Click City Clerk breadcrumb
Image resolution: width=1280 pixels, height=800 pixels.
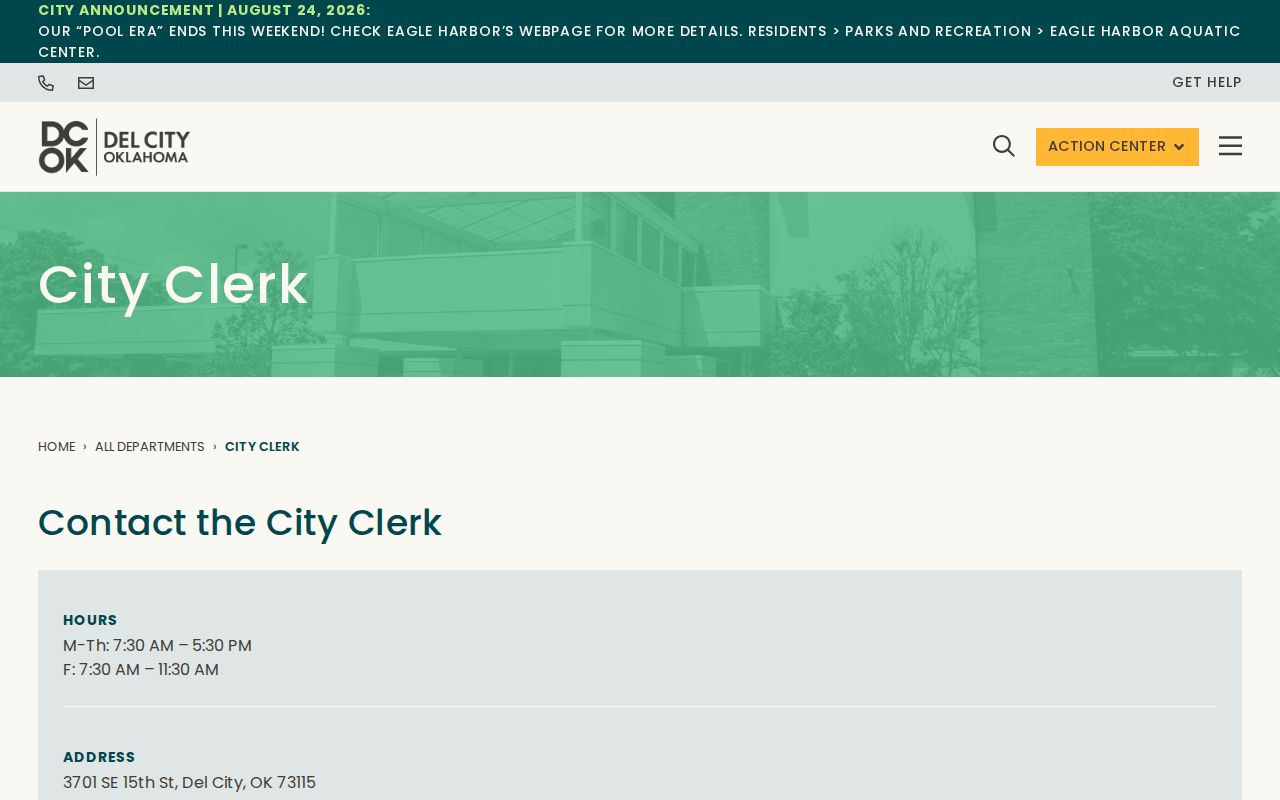262,447
